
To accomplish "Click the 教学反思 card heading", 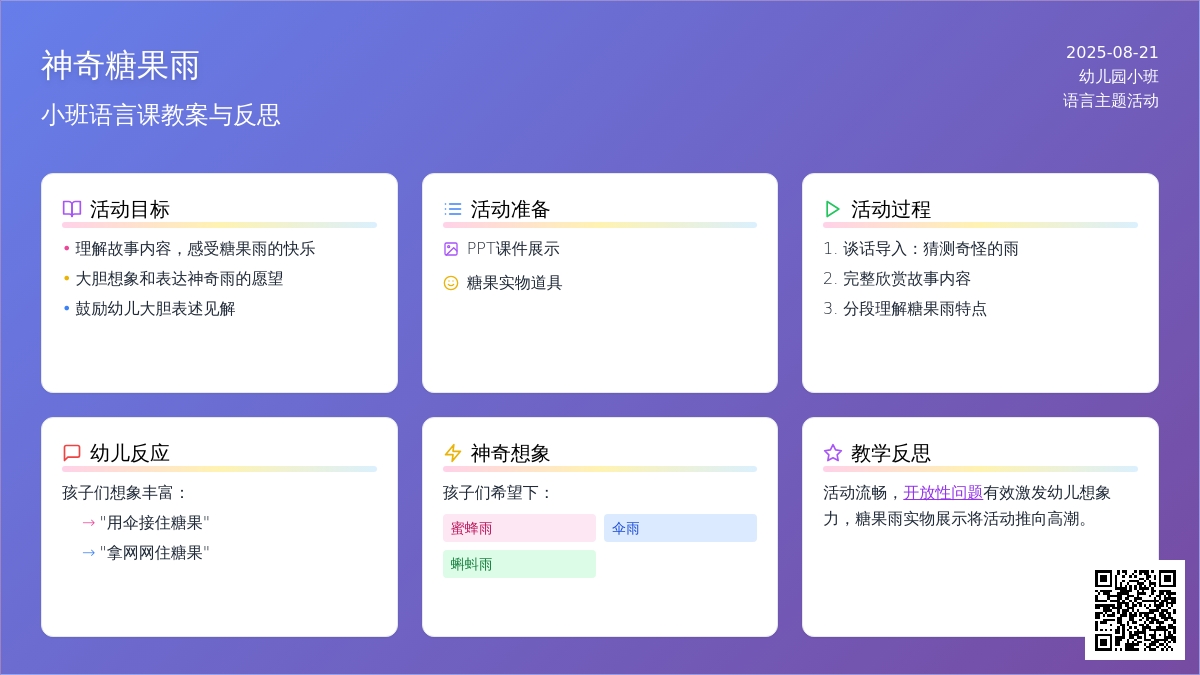I will 891,453.
